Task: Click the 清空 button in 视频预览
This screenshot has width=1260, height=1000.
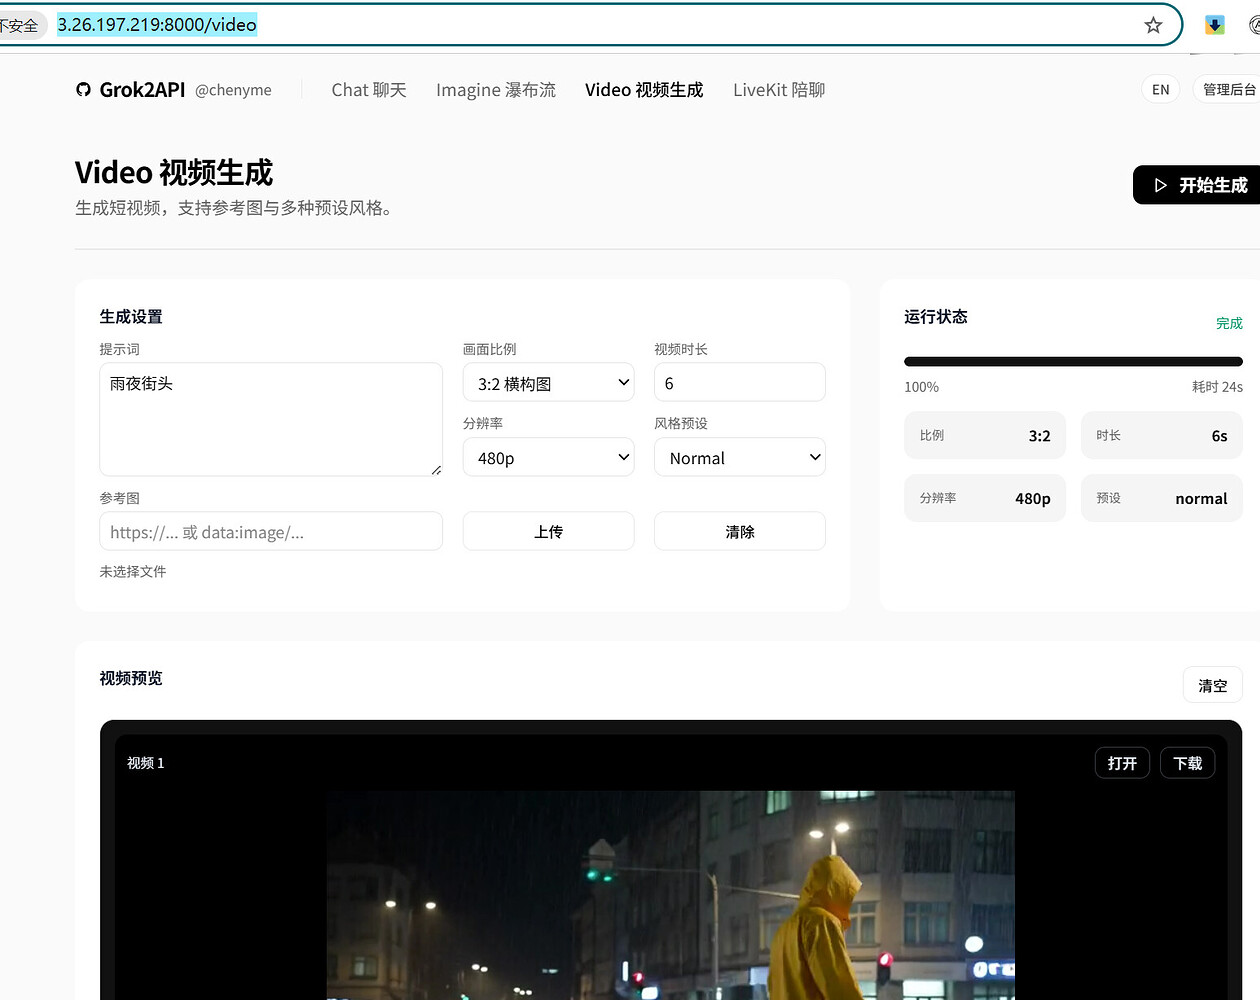Action: point(1213,685)
